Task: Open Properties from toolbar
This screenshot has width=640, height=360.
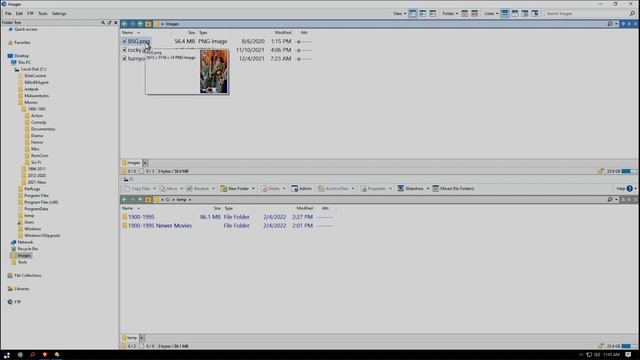Action: 373,189
